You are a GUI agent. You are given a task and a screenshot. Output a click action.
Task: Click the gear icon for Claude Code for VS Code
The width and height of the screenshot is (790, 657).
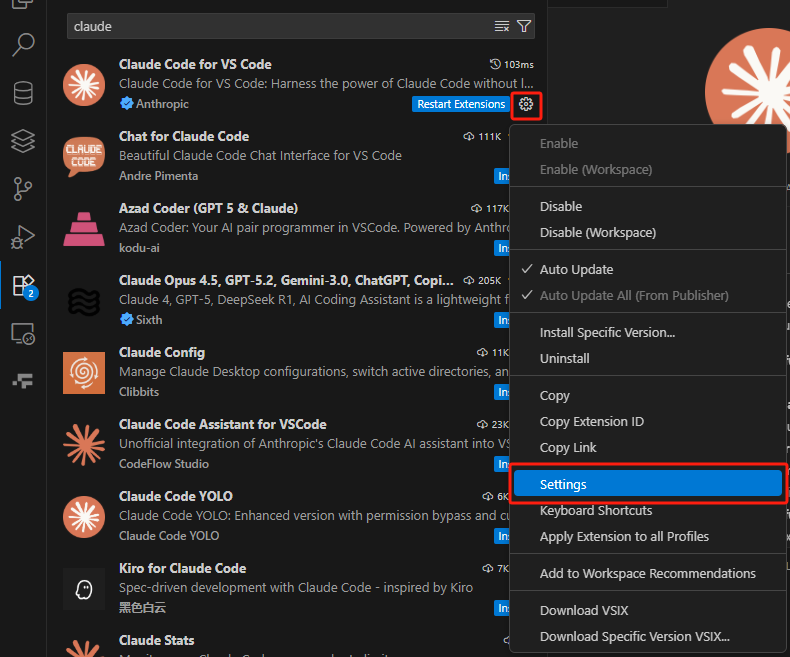pyautogui.click(x=526, y=104)
